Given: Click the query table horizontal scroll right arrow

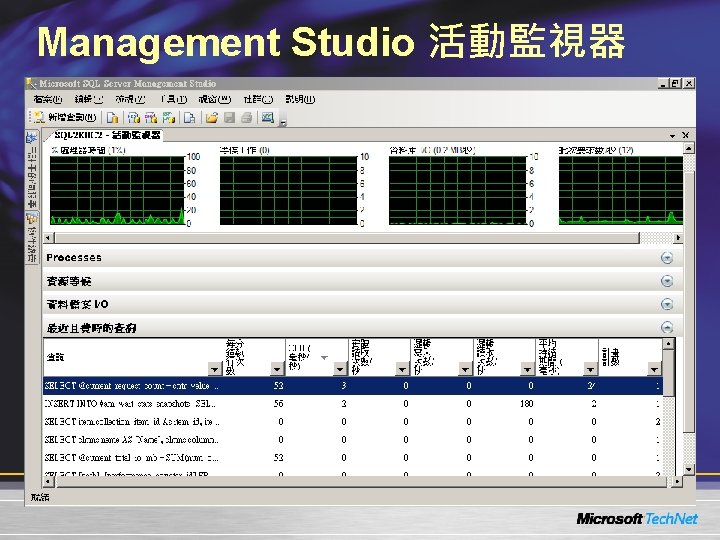Looking at the screenshot, I should 677,481.
